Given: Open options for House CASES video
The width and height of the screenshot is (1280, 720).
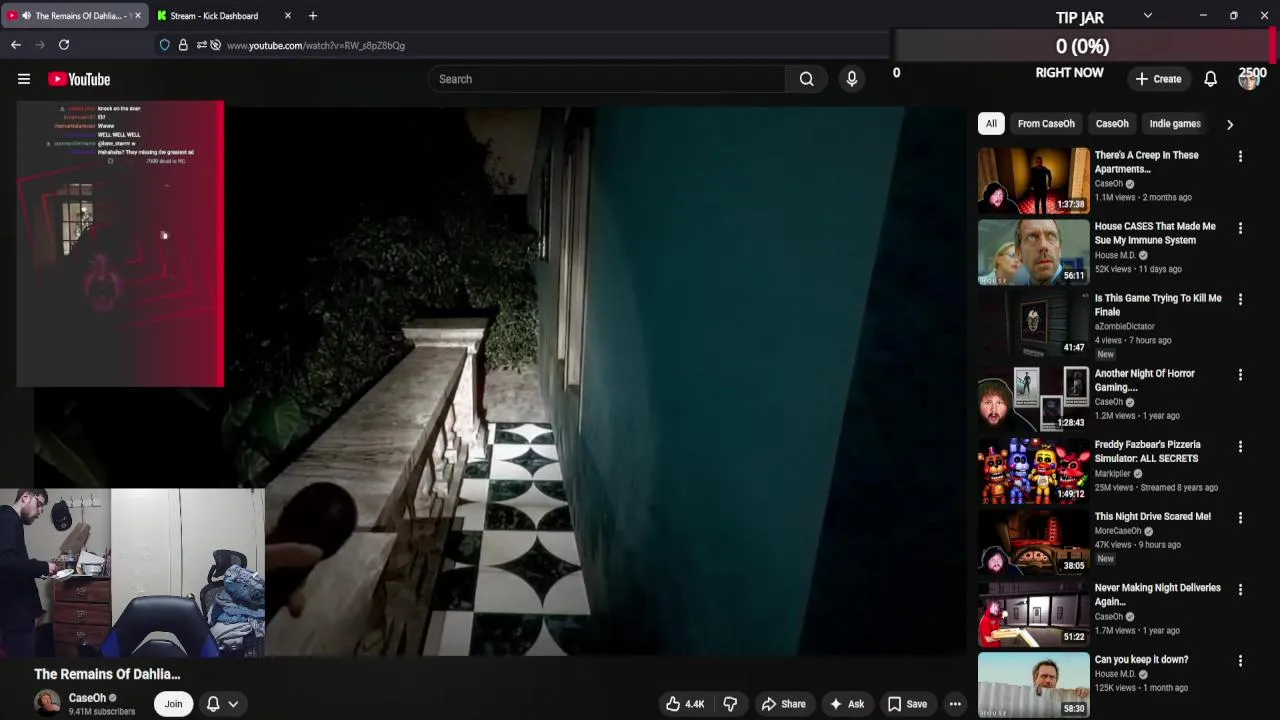Looking at the screenshot, I should 1240,228.
